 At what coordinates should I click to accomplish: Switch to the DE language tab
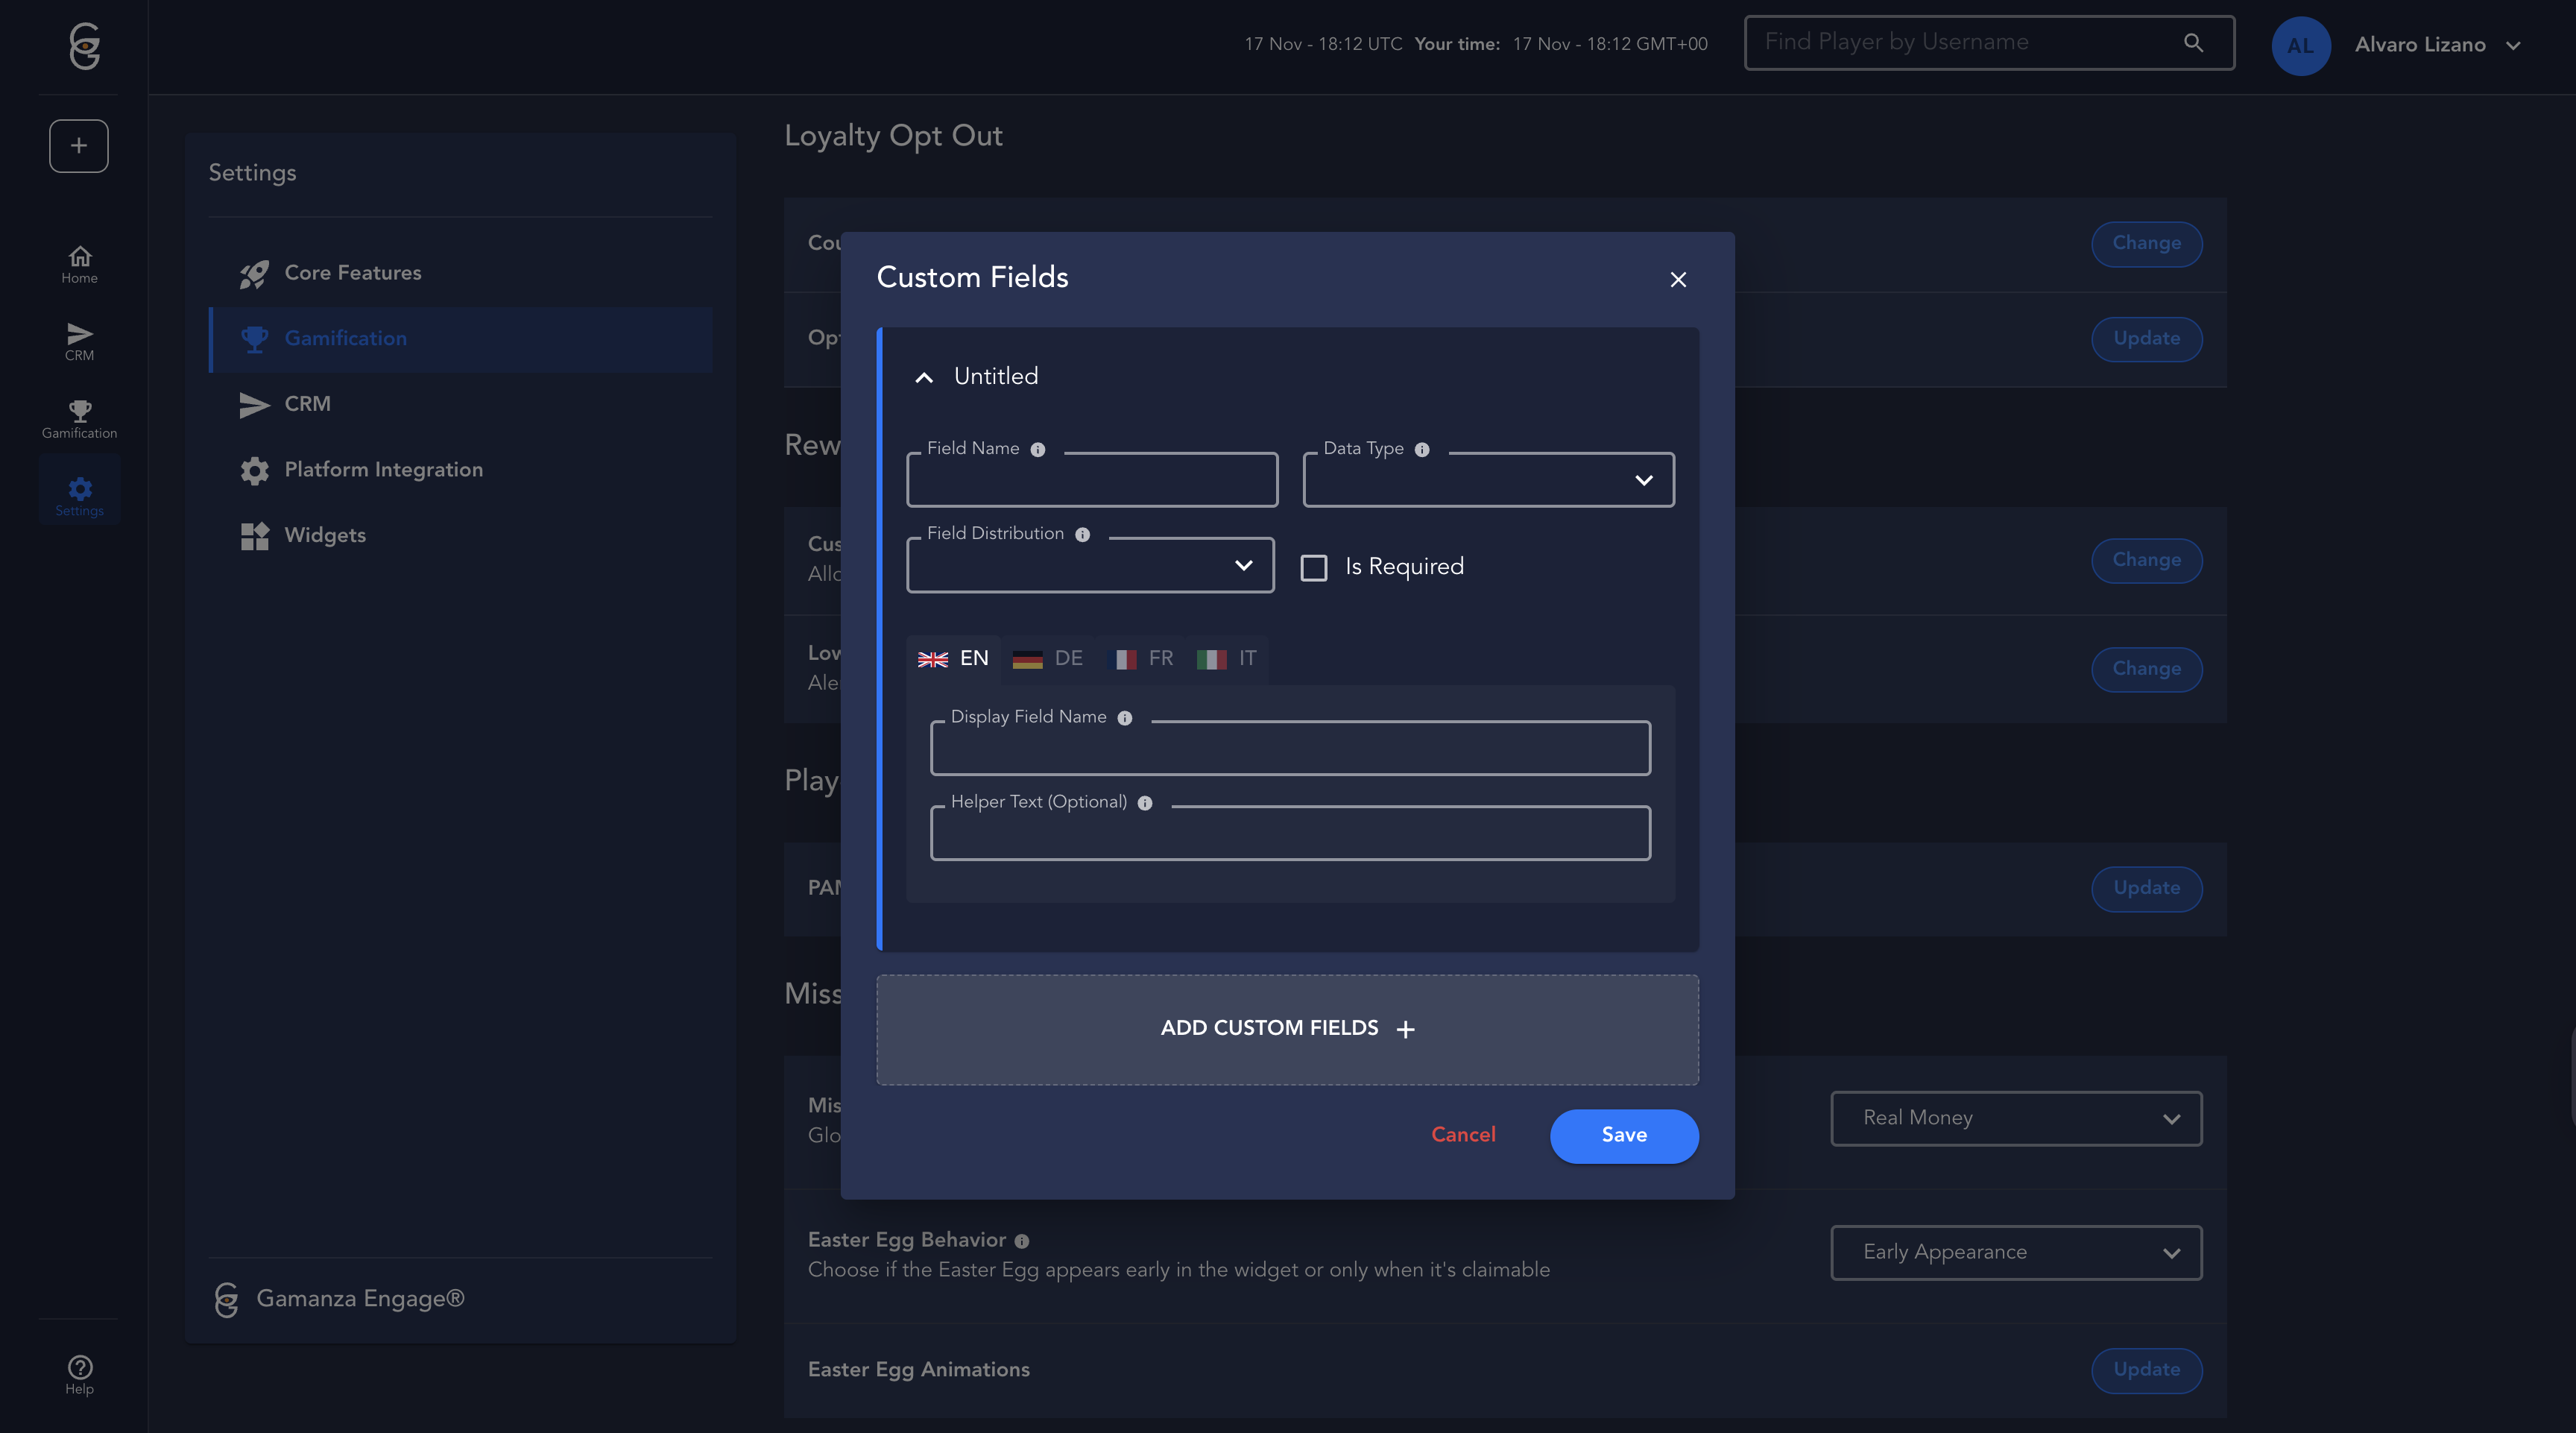(1049, 659)
